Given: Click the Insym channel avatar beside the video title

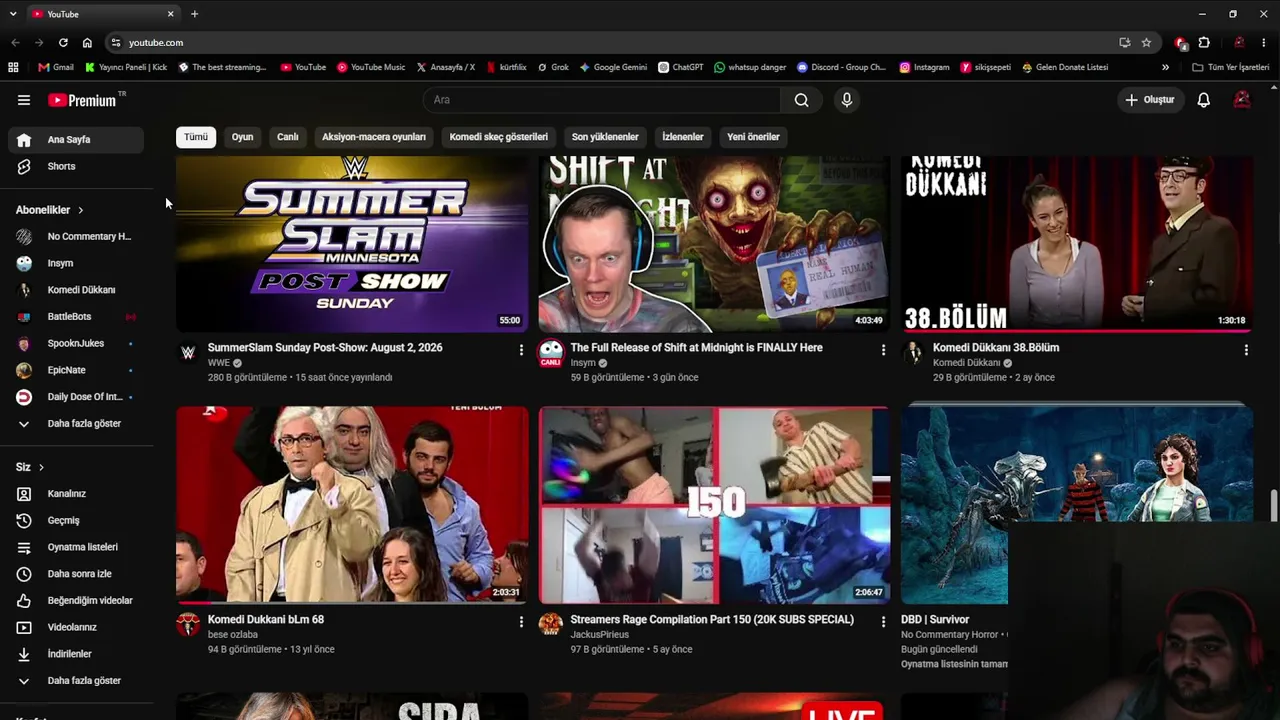Looking at the screenshot, I should coord(551,352).
